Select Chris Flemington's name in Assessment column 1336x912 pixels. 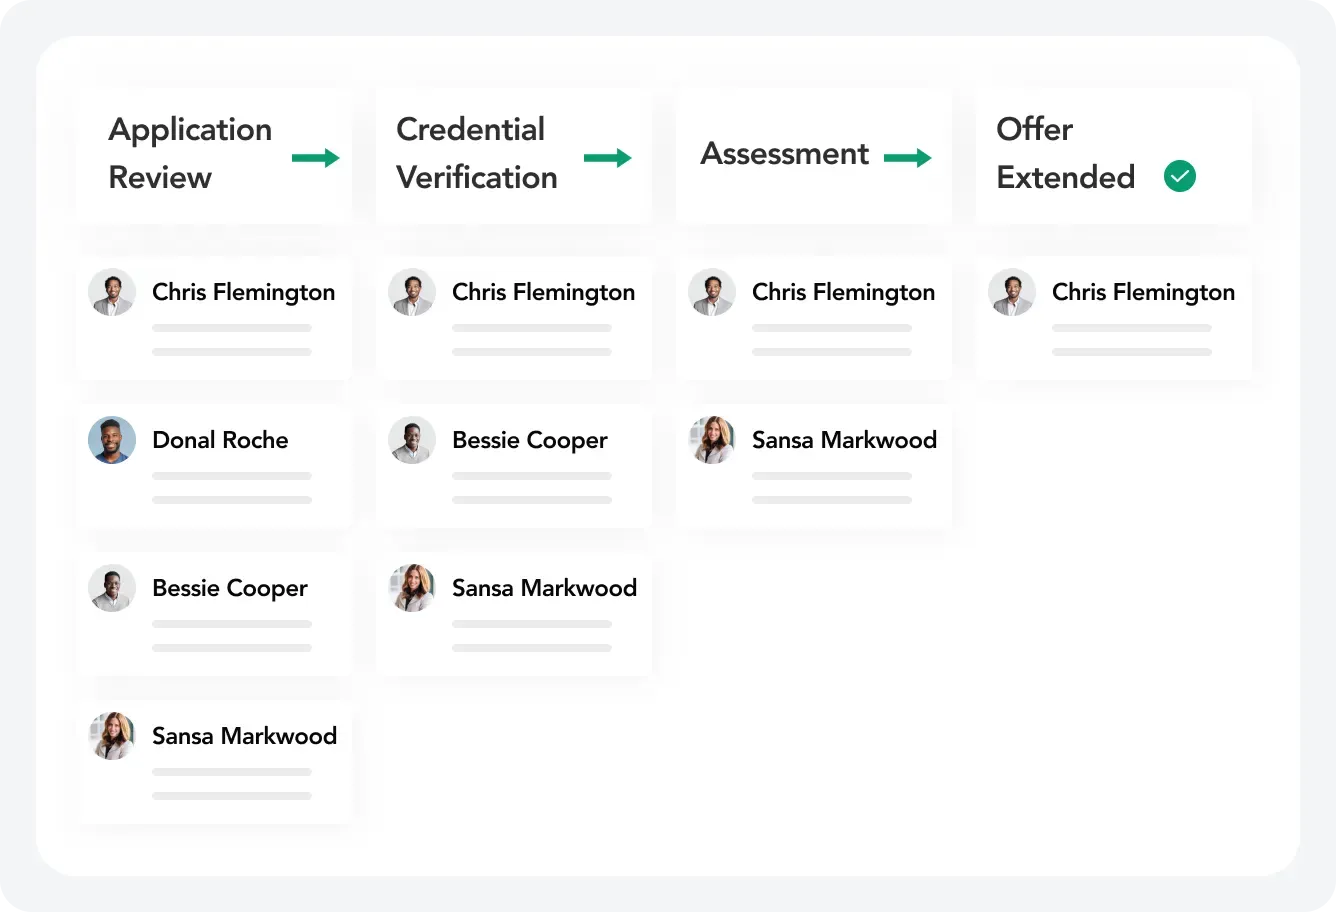point(843,292)
